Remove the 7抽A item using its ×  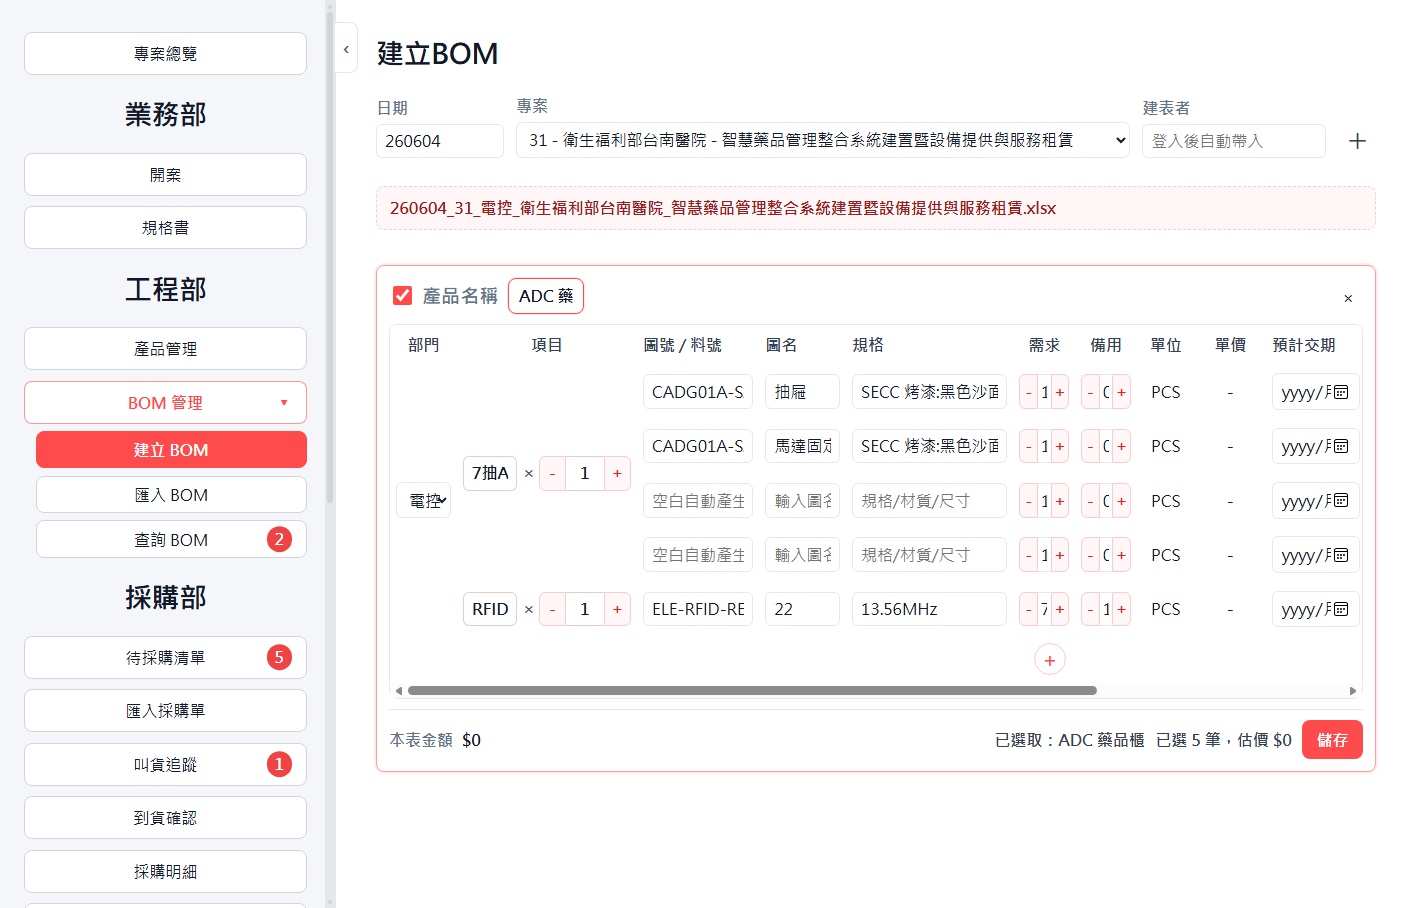tap(529, 473)
